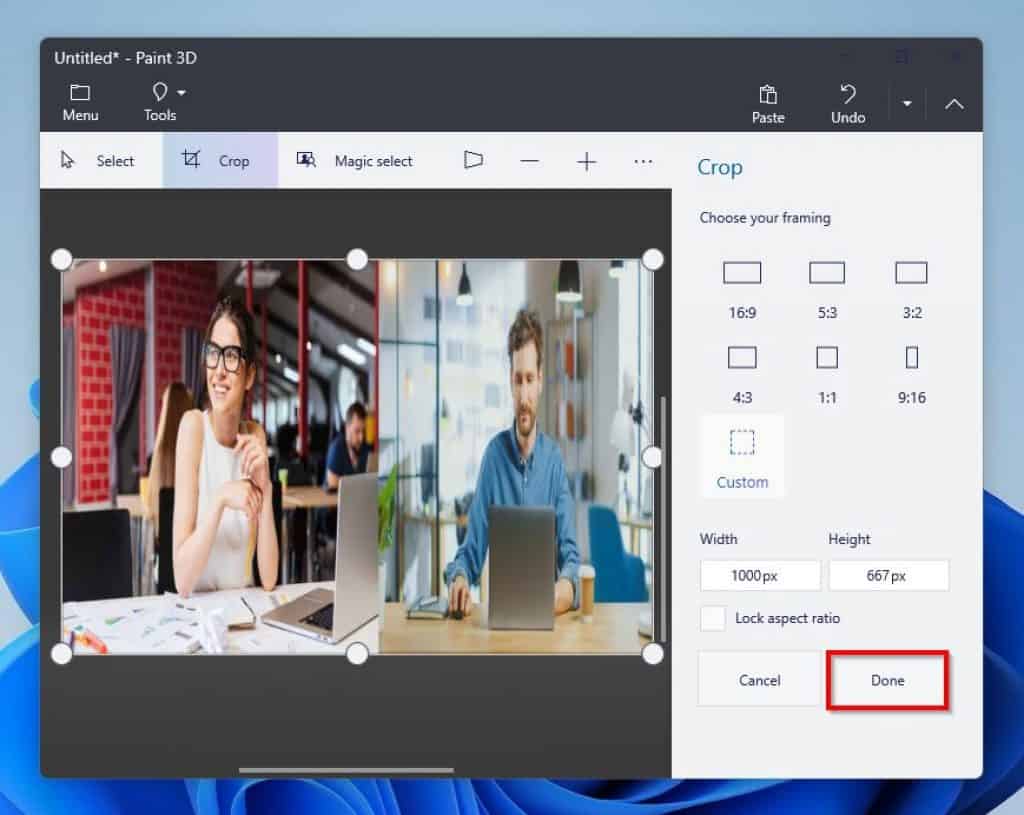Zoom in with the plus icon

[x=586, y=161]
